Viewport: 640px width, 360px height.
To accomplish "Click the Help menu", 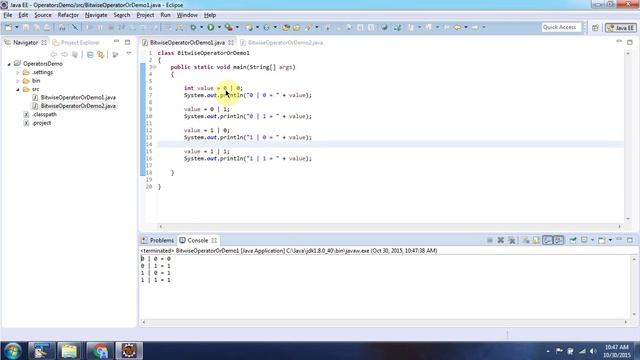I will 210,15.
